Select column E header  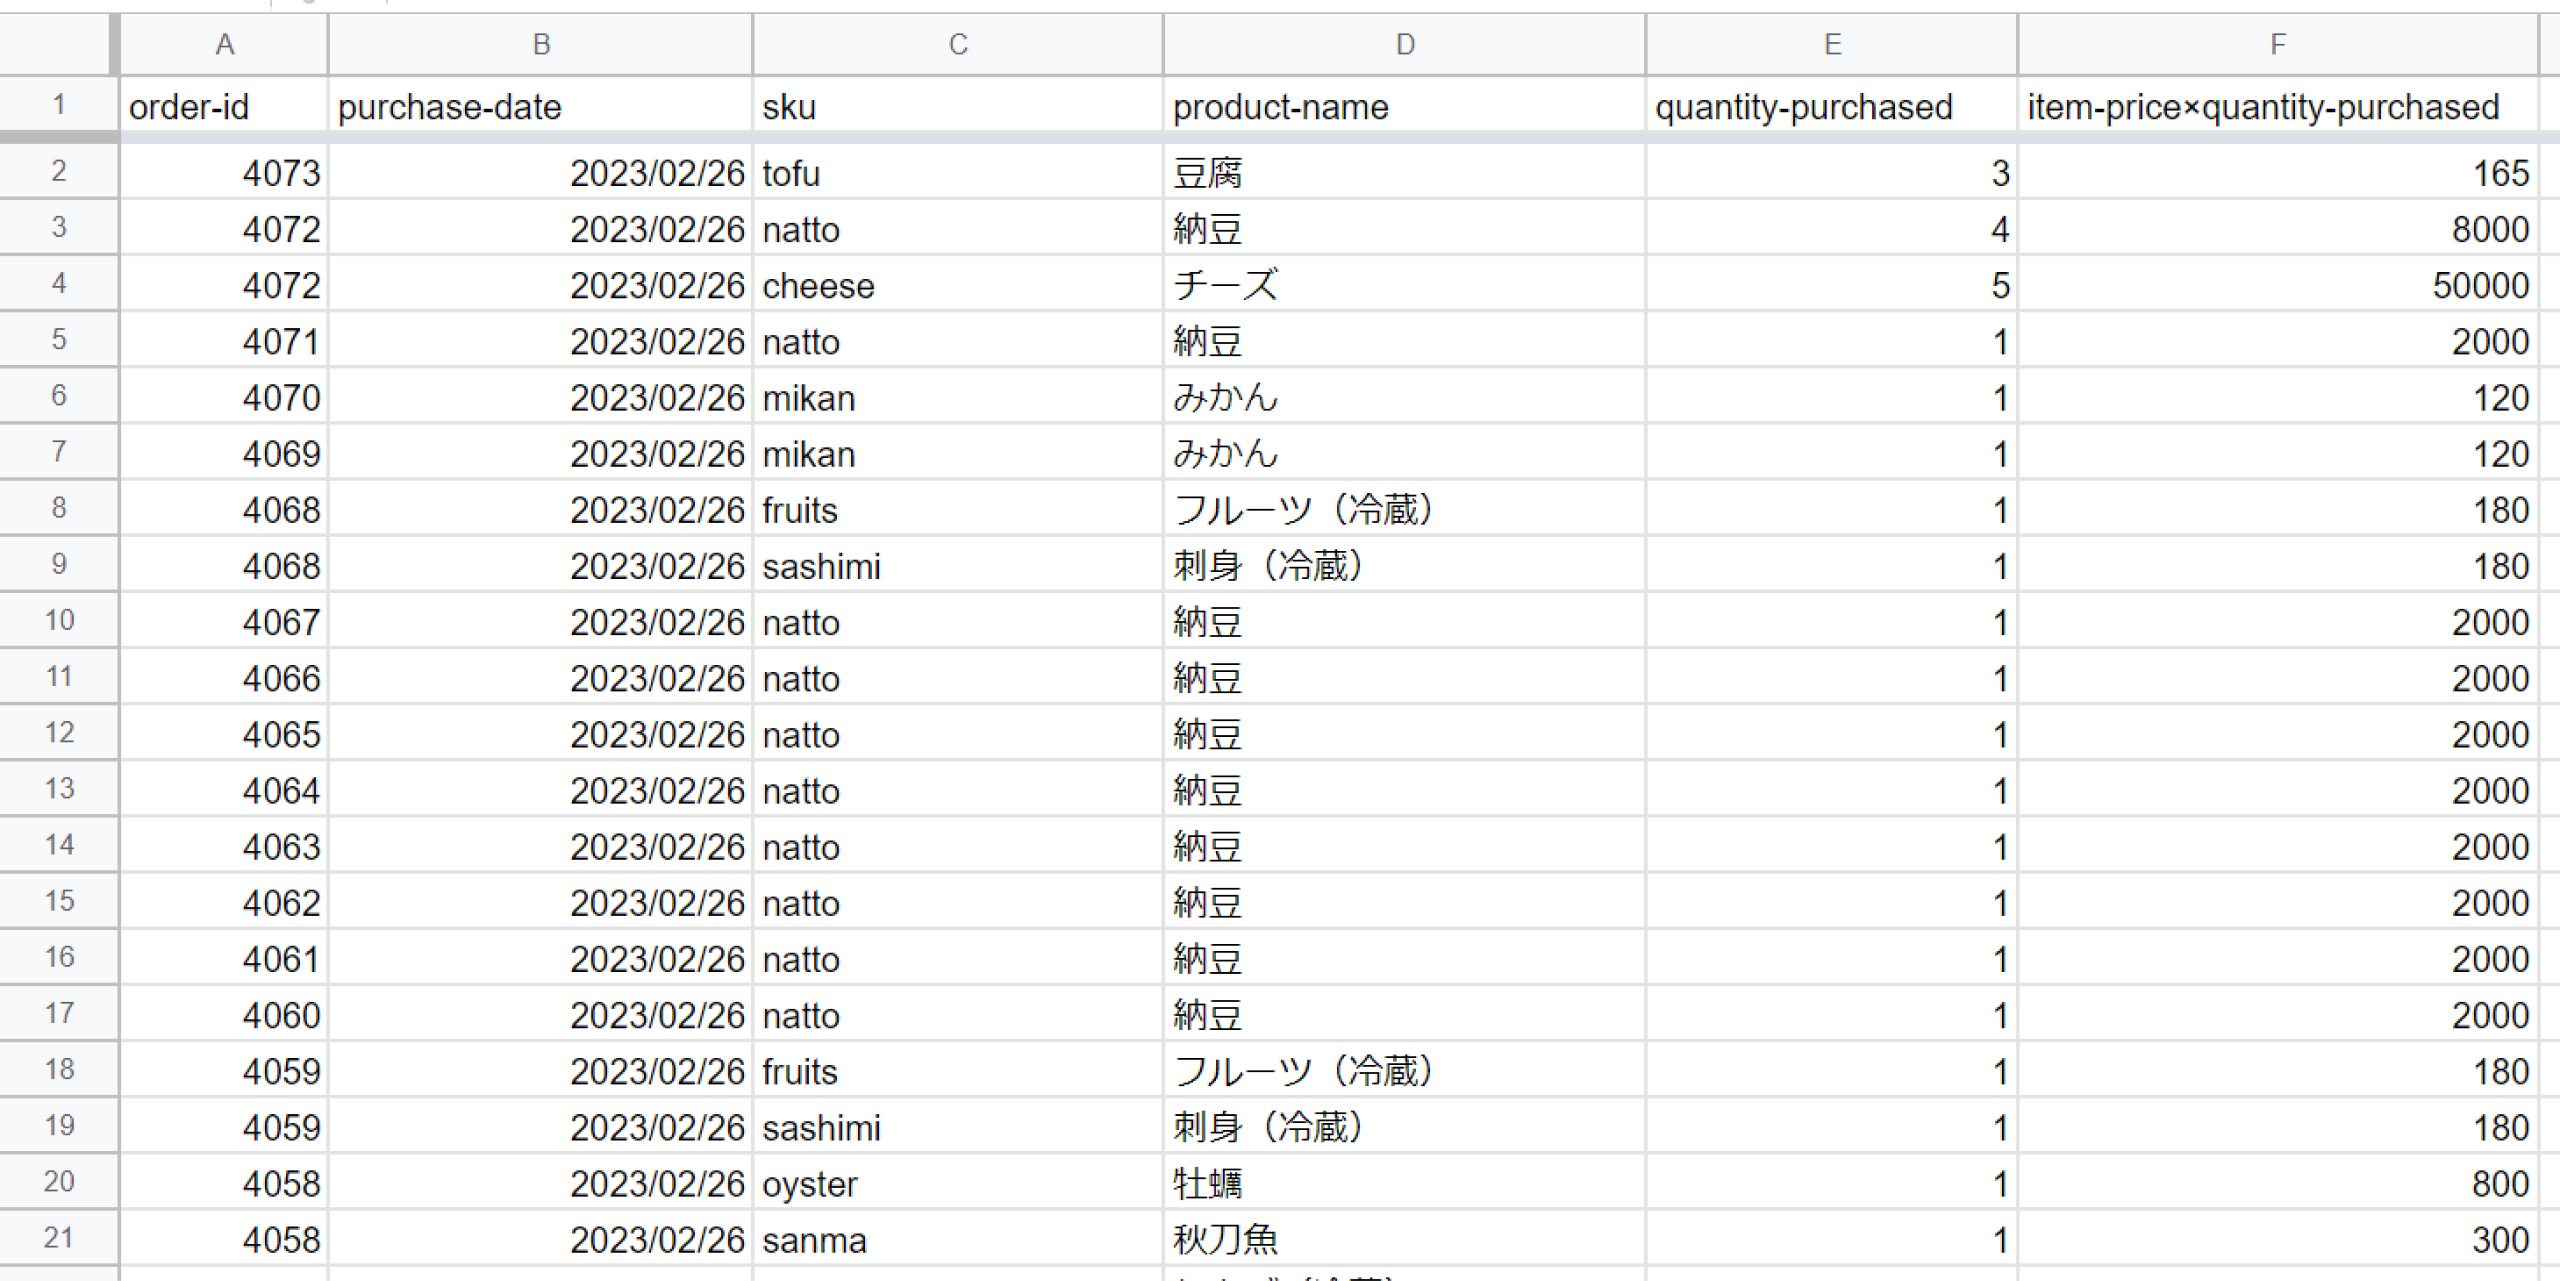coord(1831,44)
